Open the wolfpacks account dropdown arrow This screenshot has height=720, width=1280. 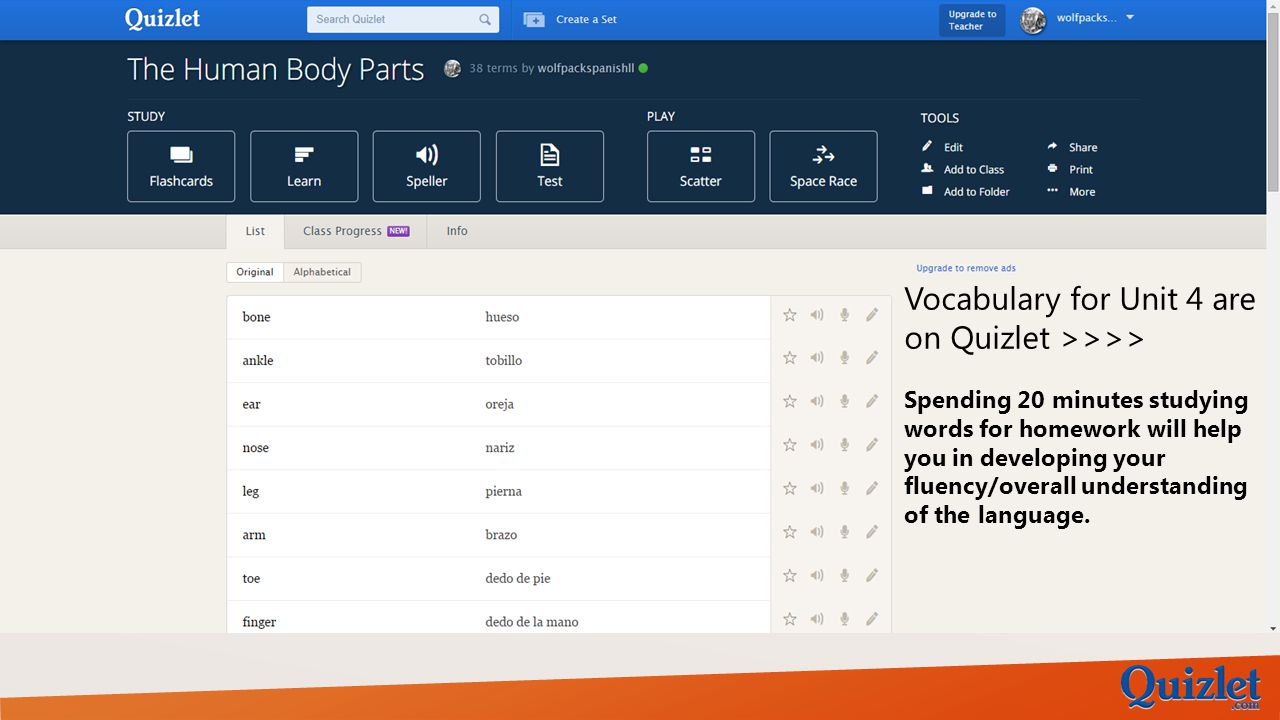(1130, 18)
